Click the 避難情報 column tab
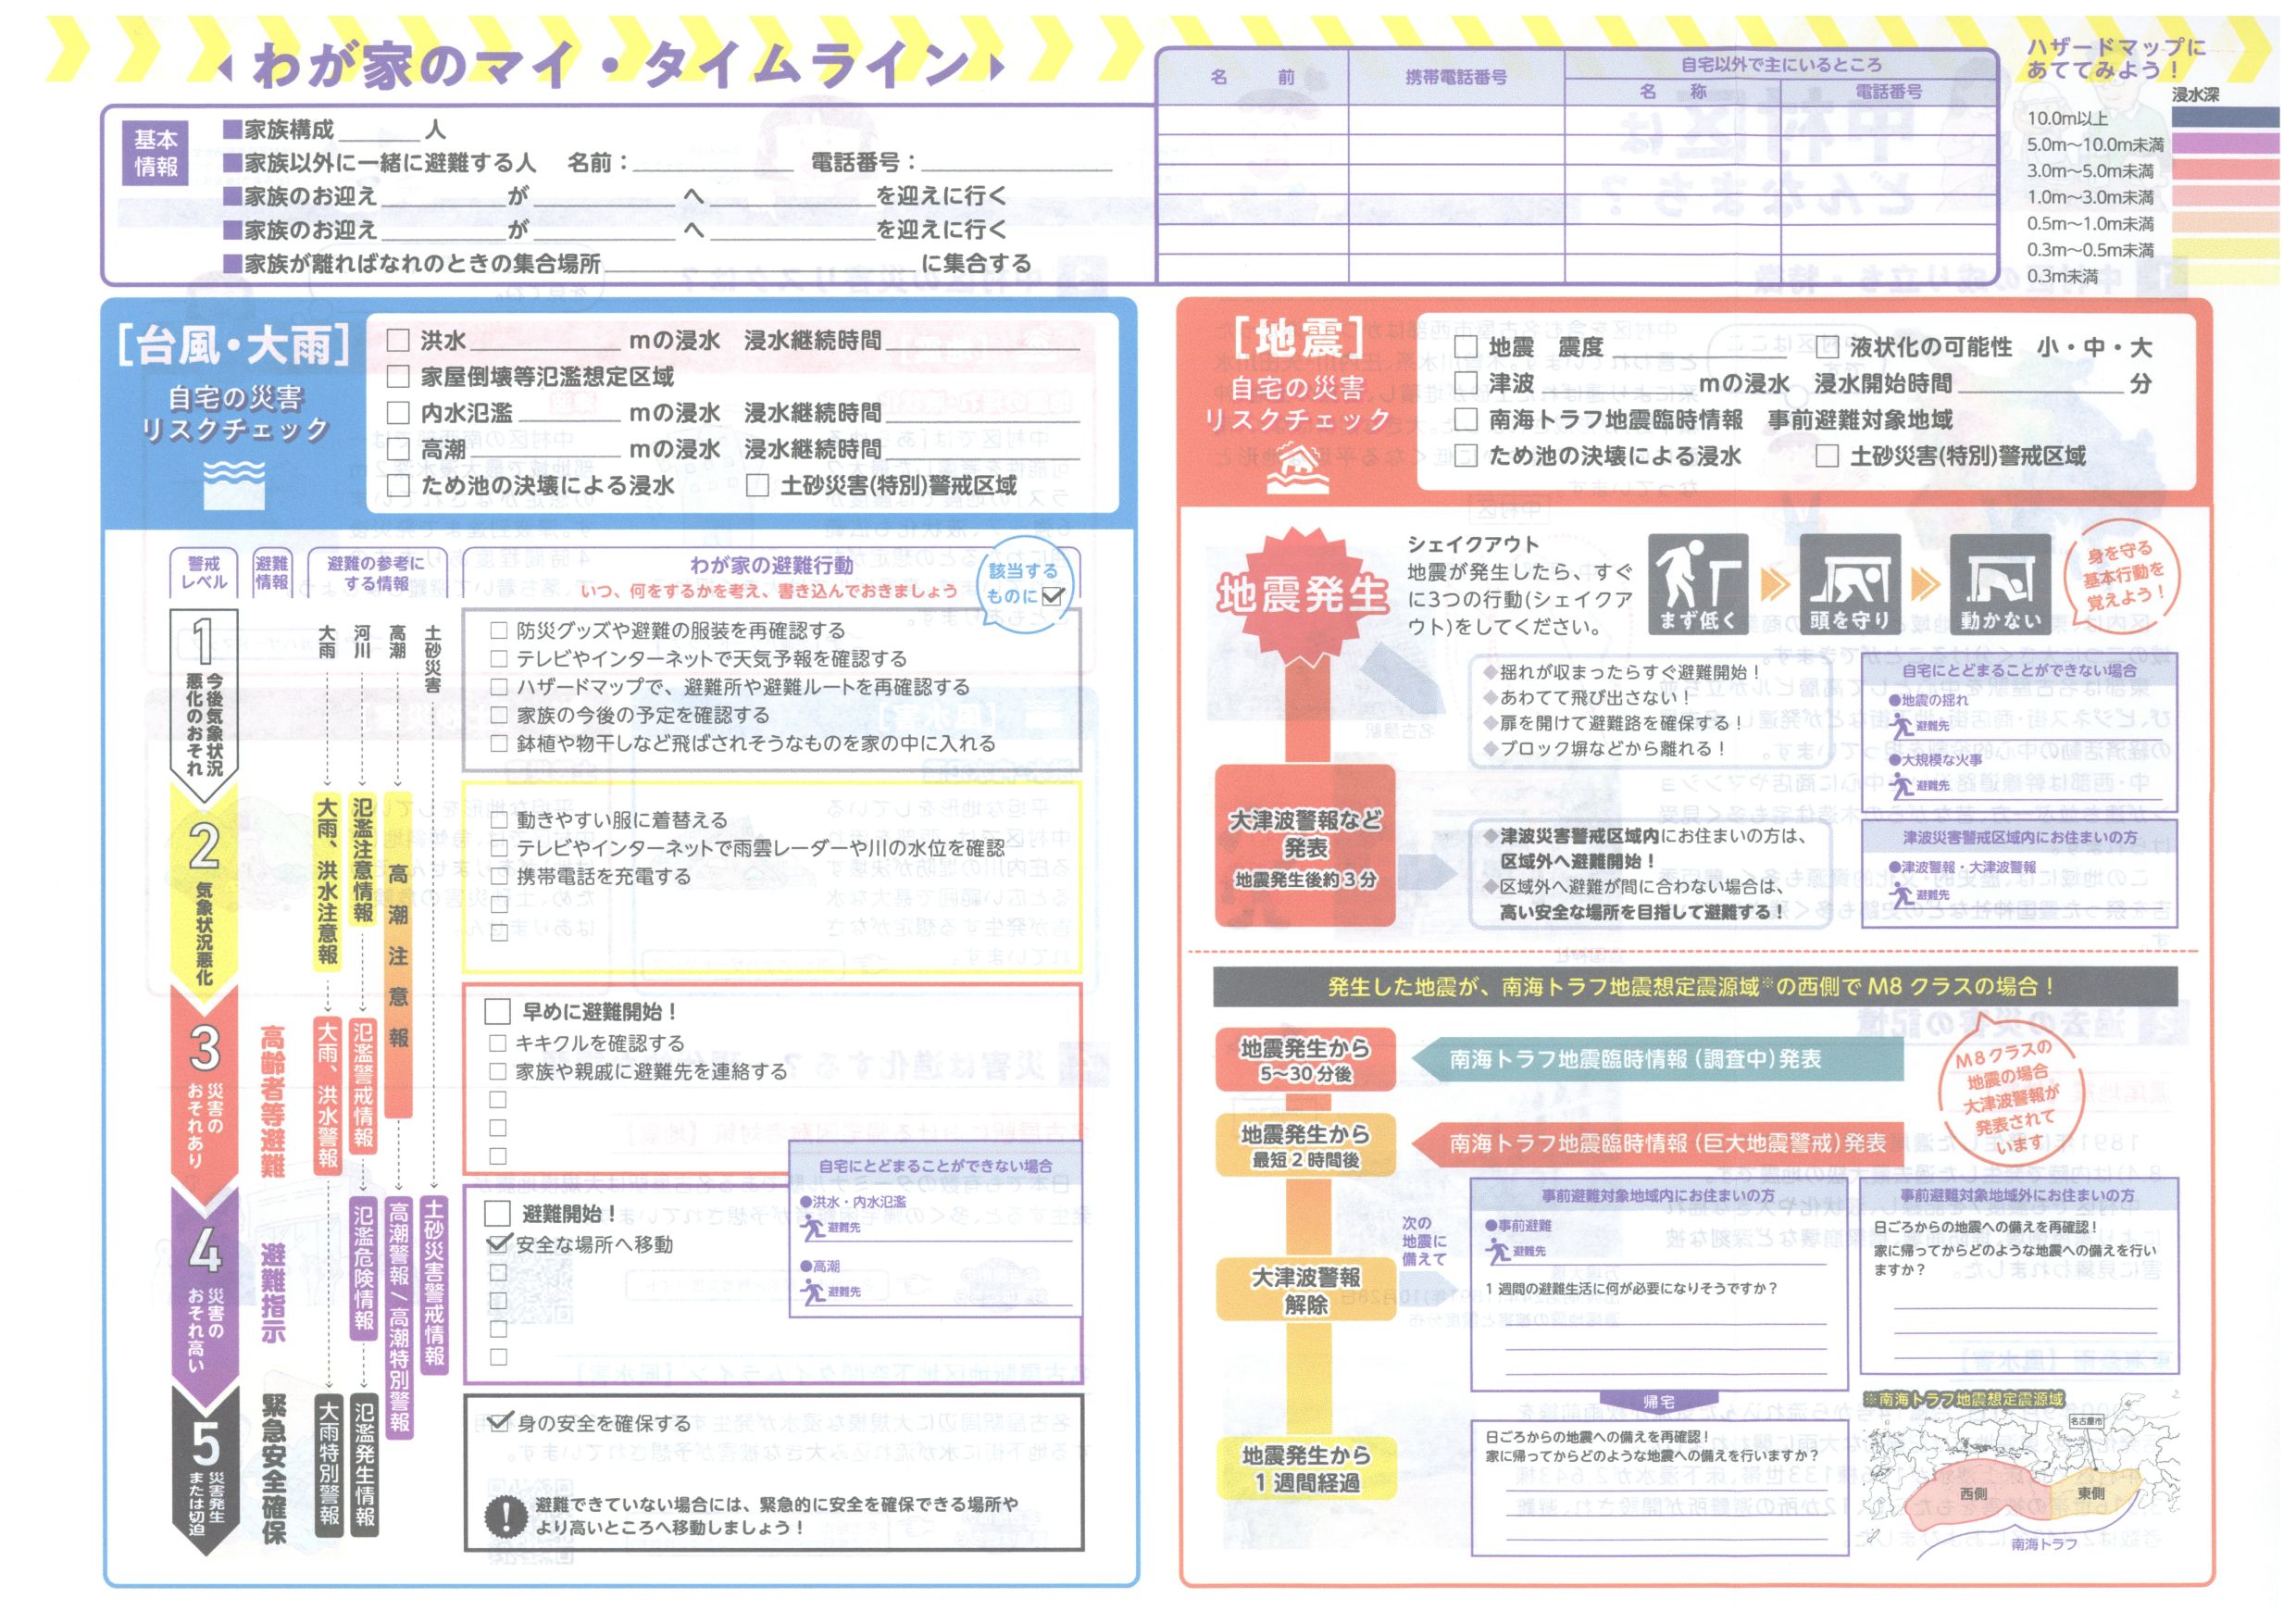Image resolution: width=2296 pixels, height=1623 pixels. tap(271, 573)
